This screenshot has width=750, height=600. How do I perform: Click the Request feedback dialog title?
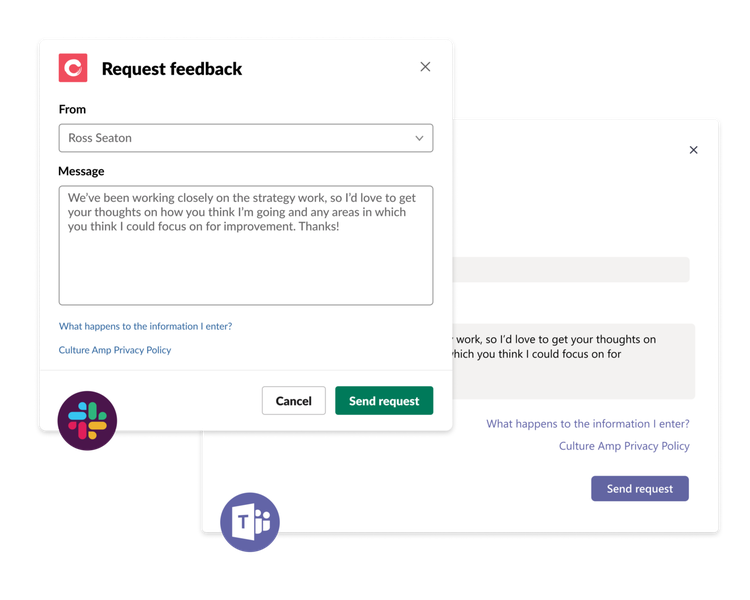coord(172,69)
